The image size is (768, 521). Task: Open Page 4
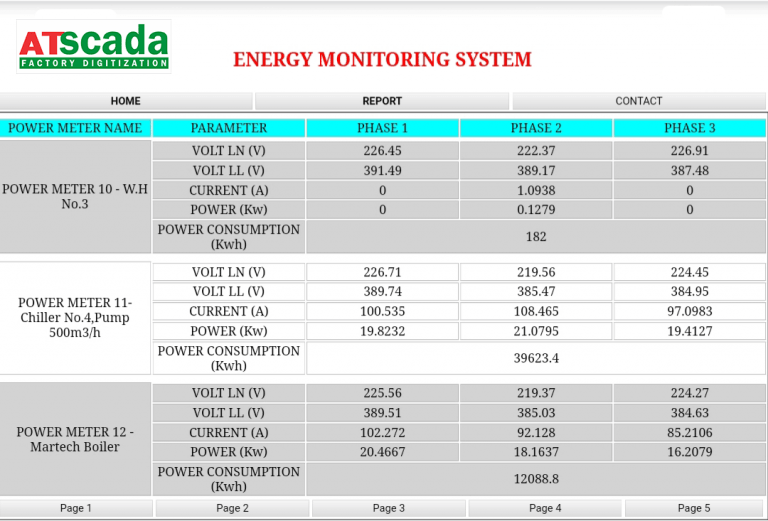[545, 508]
